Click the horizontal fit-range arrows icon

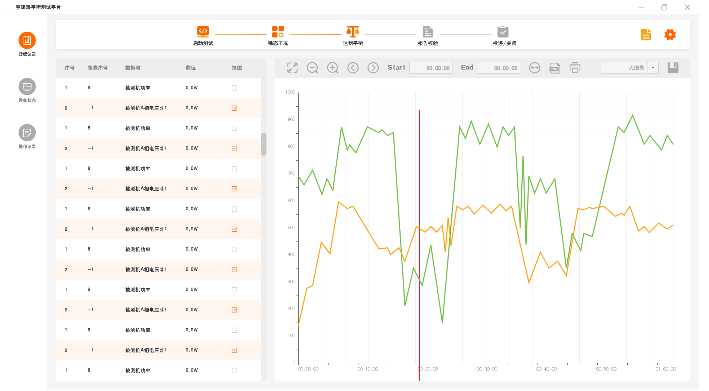pos(534,68)
